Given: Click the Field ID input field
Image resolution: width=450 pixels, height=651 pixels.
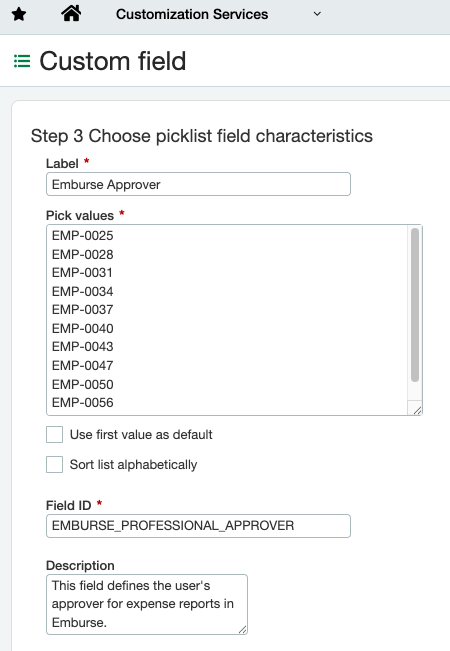Looking at the screenshot, I should [198, 526].
